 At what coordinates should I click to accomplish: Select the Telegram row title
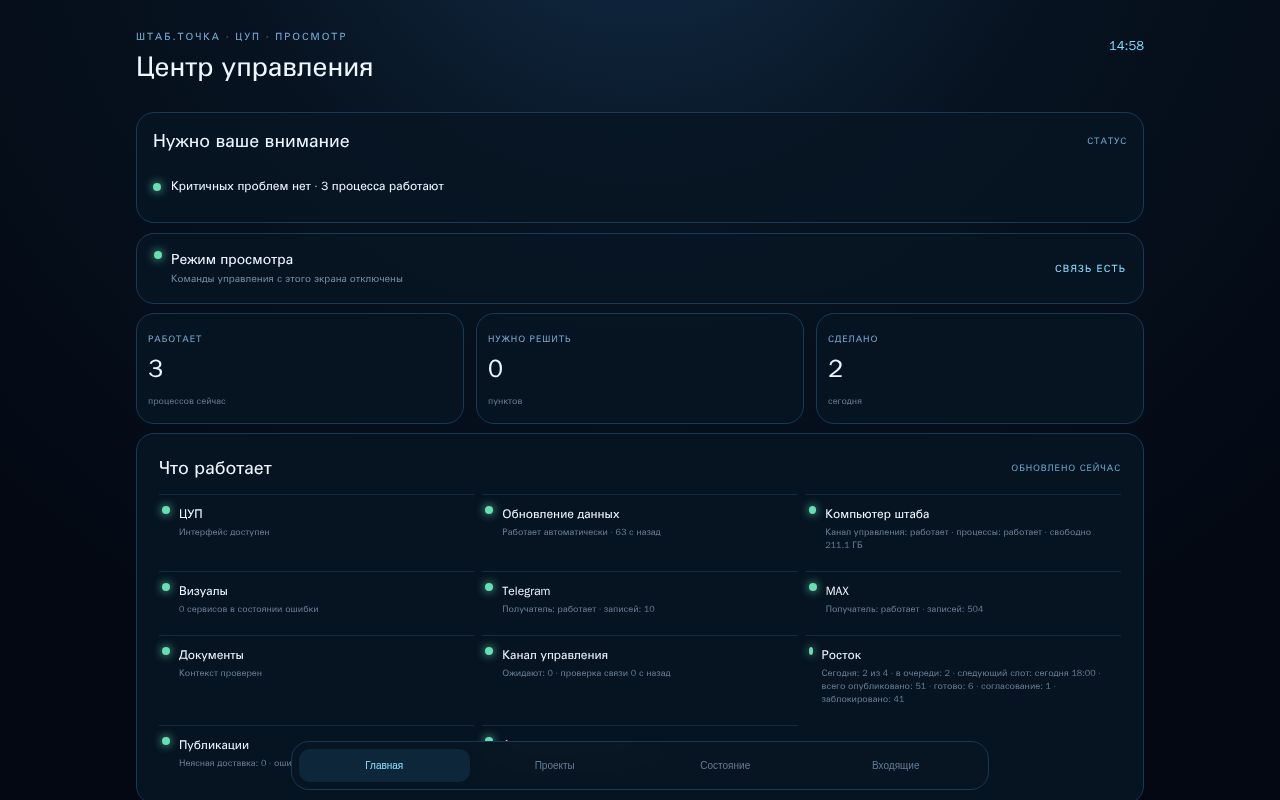[526, 591]
